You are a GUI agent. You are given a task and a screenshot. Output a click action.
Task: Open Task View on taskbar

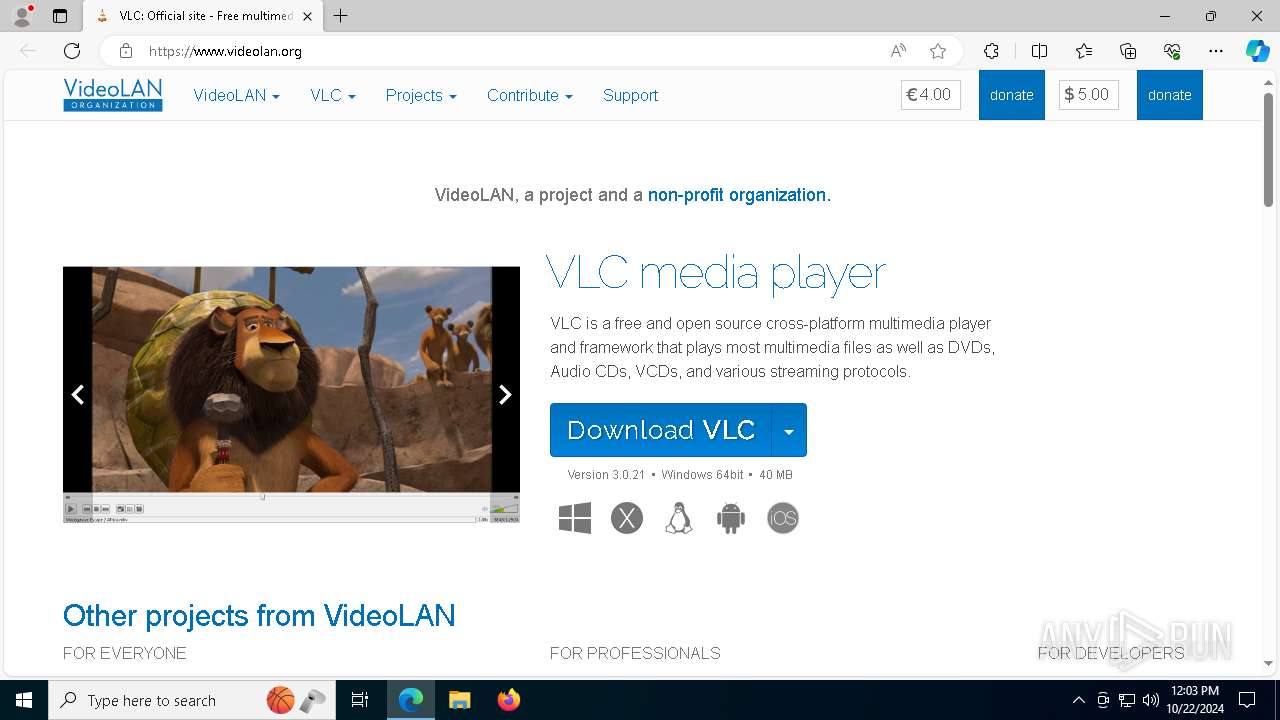pyautogui.click(x=360, y=700)
